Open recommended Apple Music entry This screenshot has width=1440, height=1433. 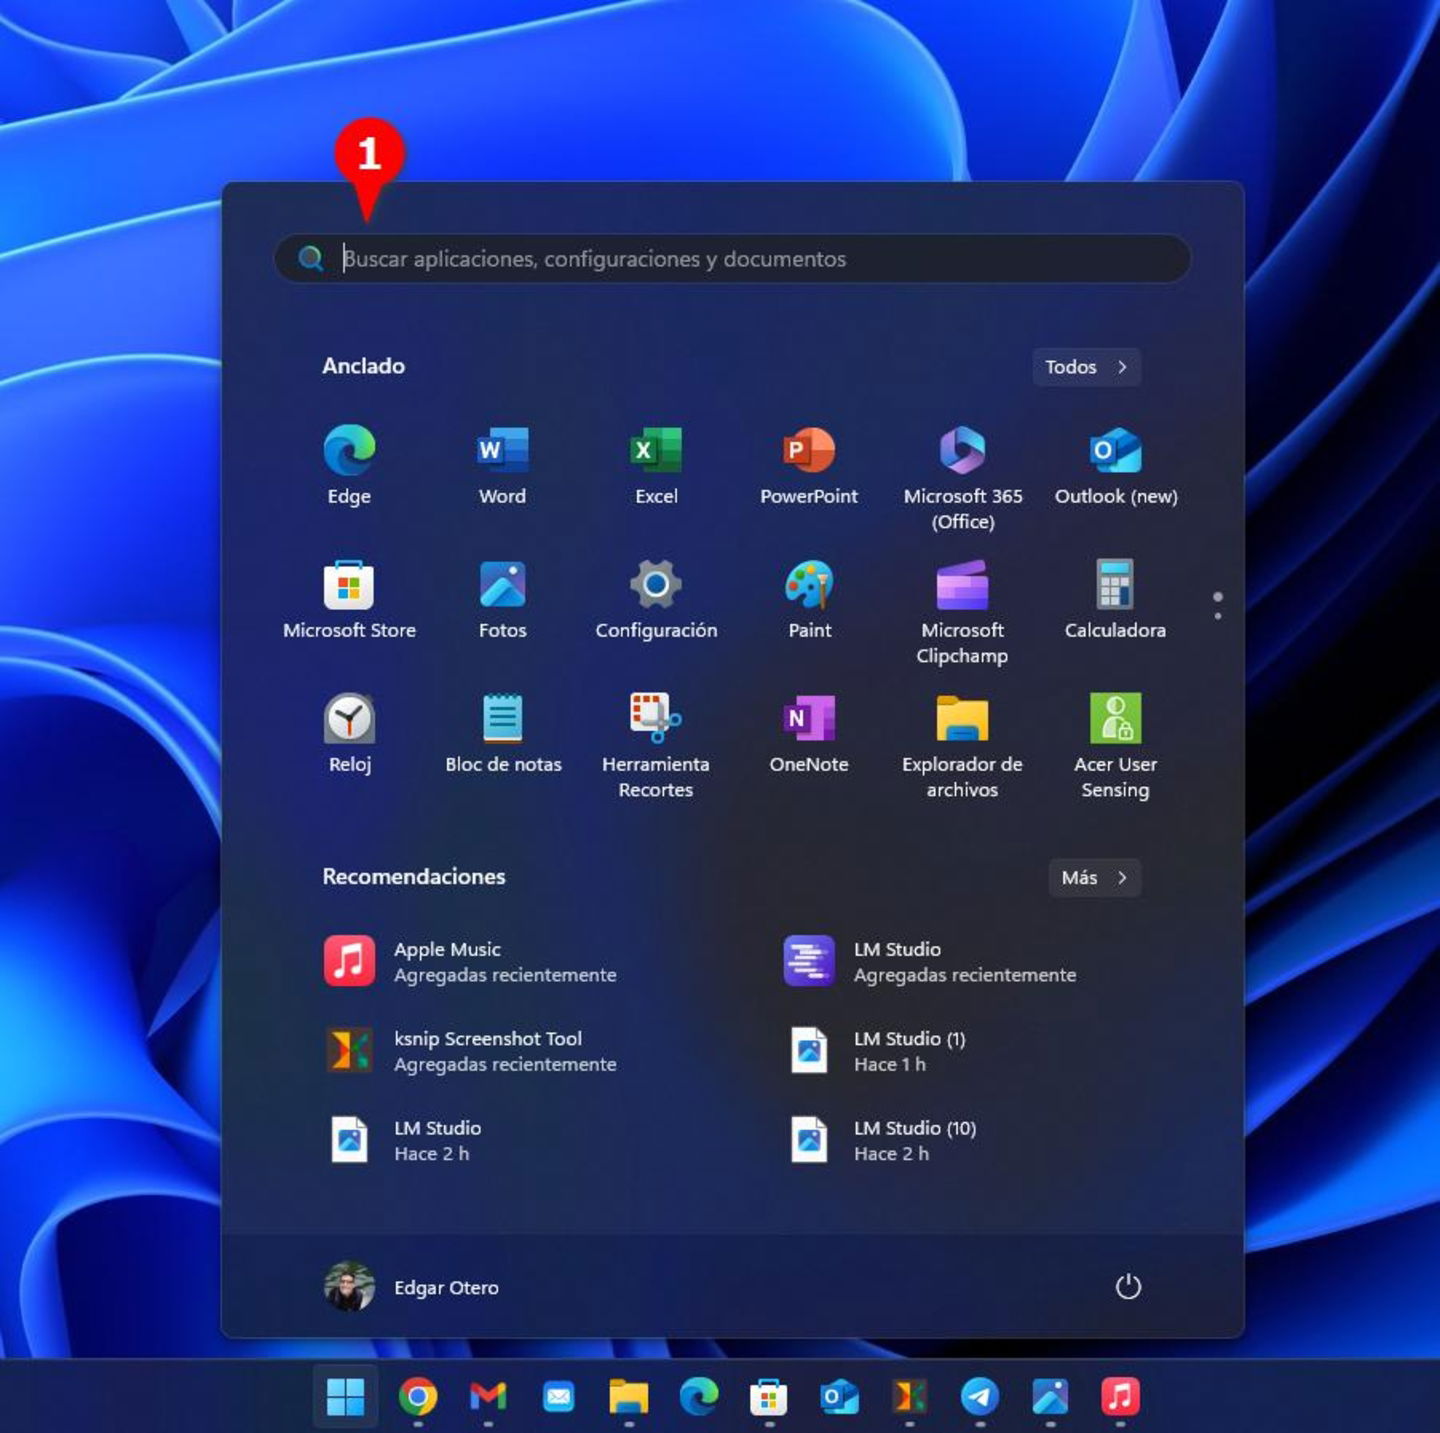click(x=470, y=961)
